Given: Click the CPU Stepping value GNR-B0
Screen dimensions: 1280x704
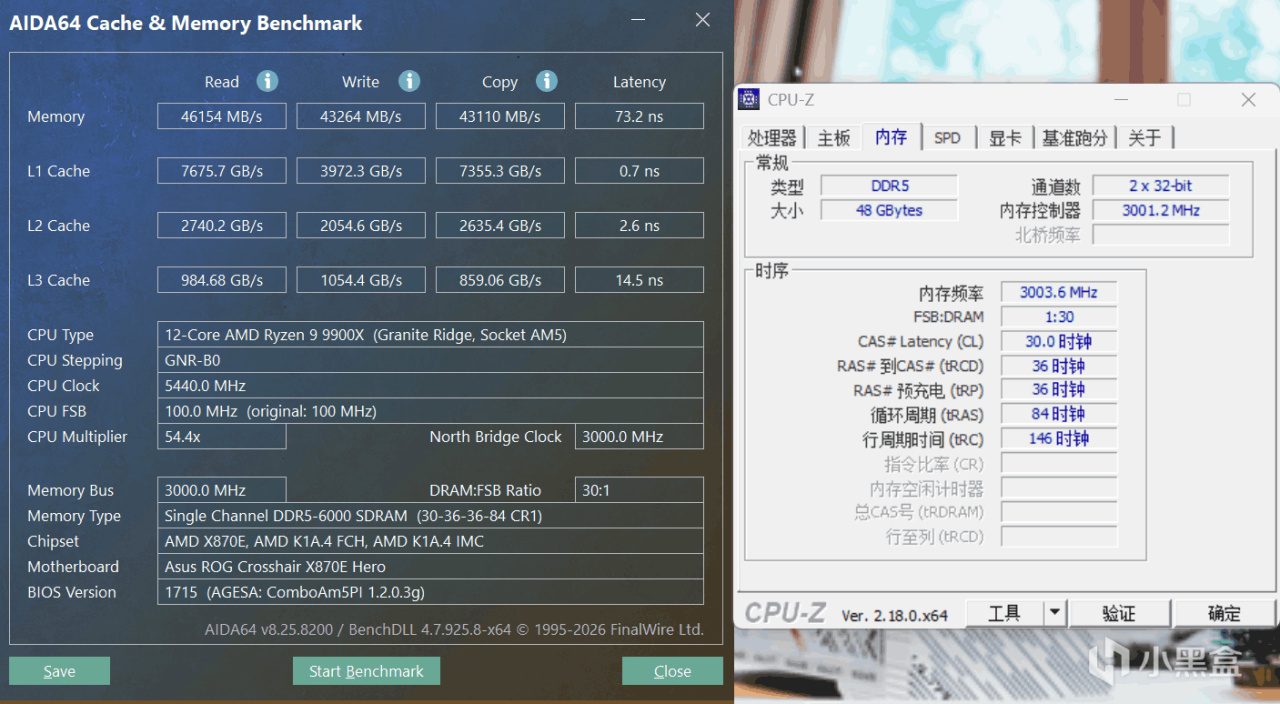Looking at the screenshot, I should click(430, 360).
